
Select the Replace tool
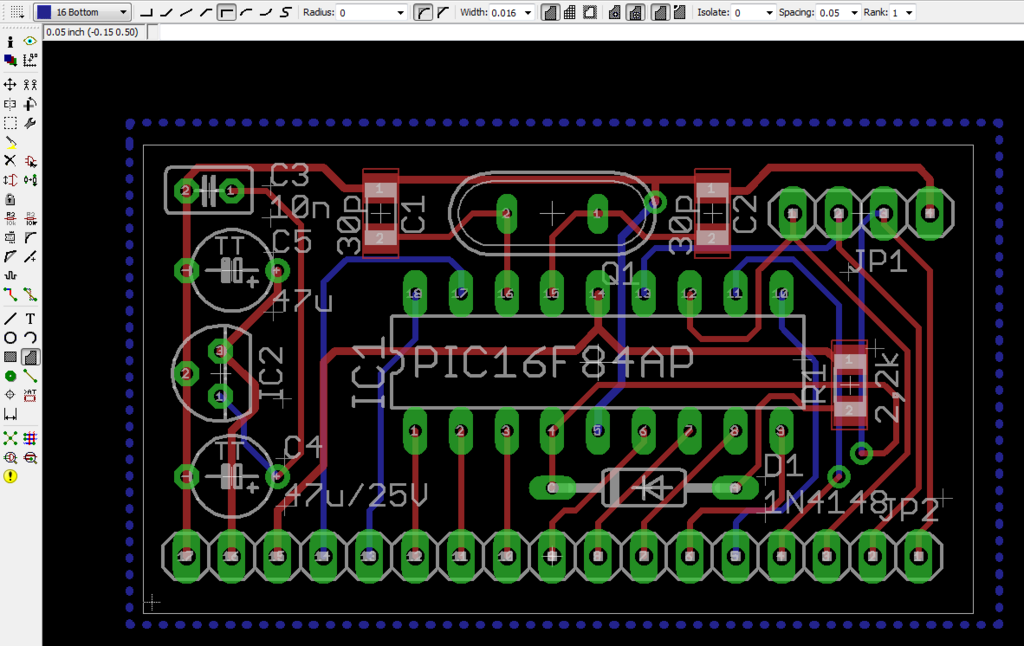tap(30, 180)
